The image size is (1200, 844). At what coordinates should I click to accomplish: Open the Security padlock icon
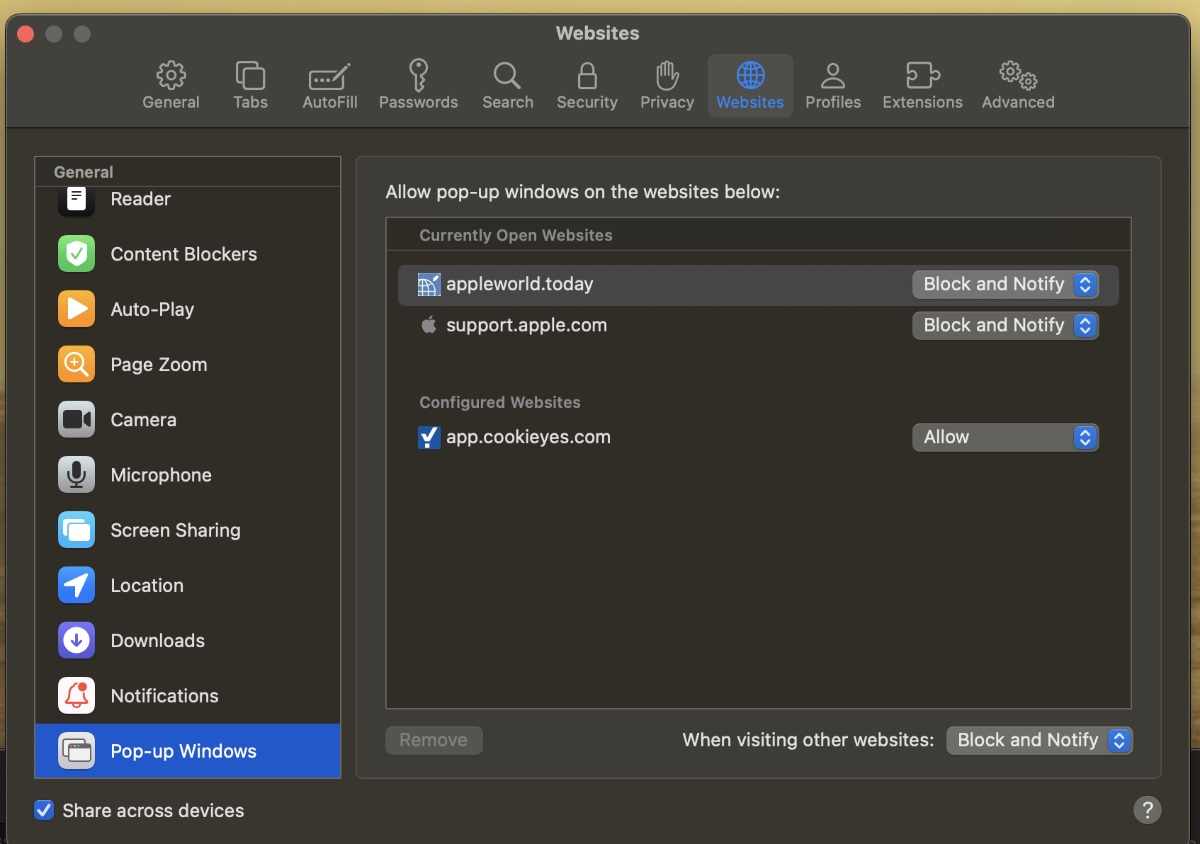(587, 75)
